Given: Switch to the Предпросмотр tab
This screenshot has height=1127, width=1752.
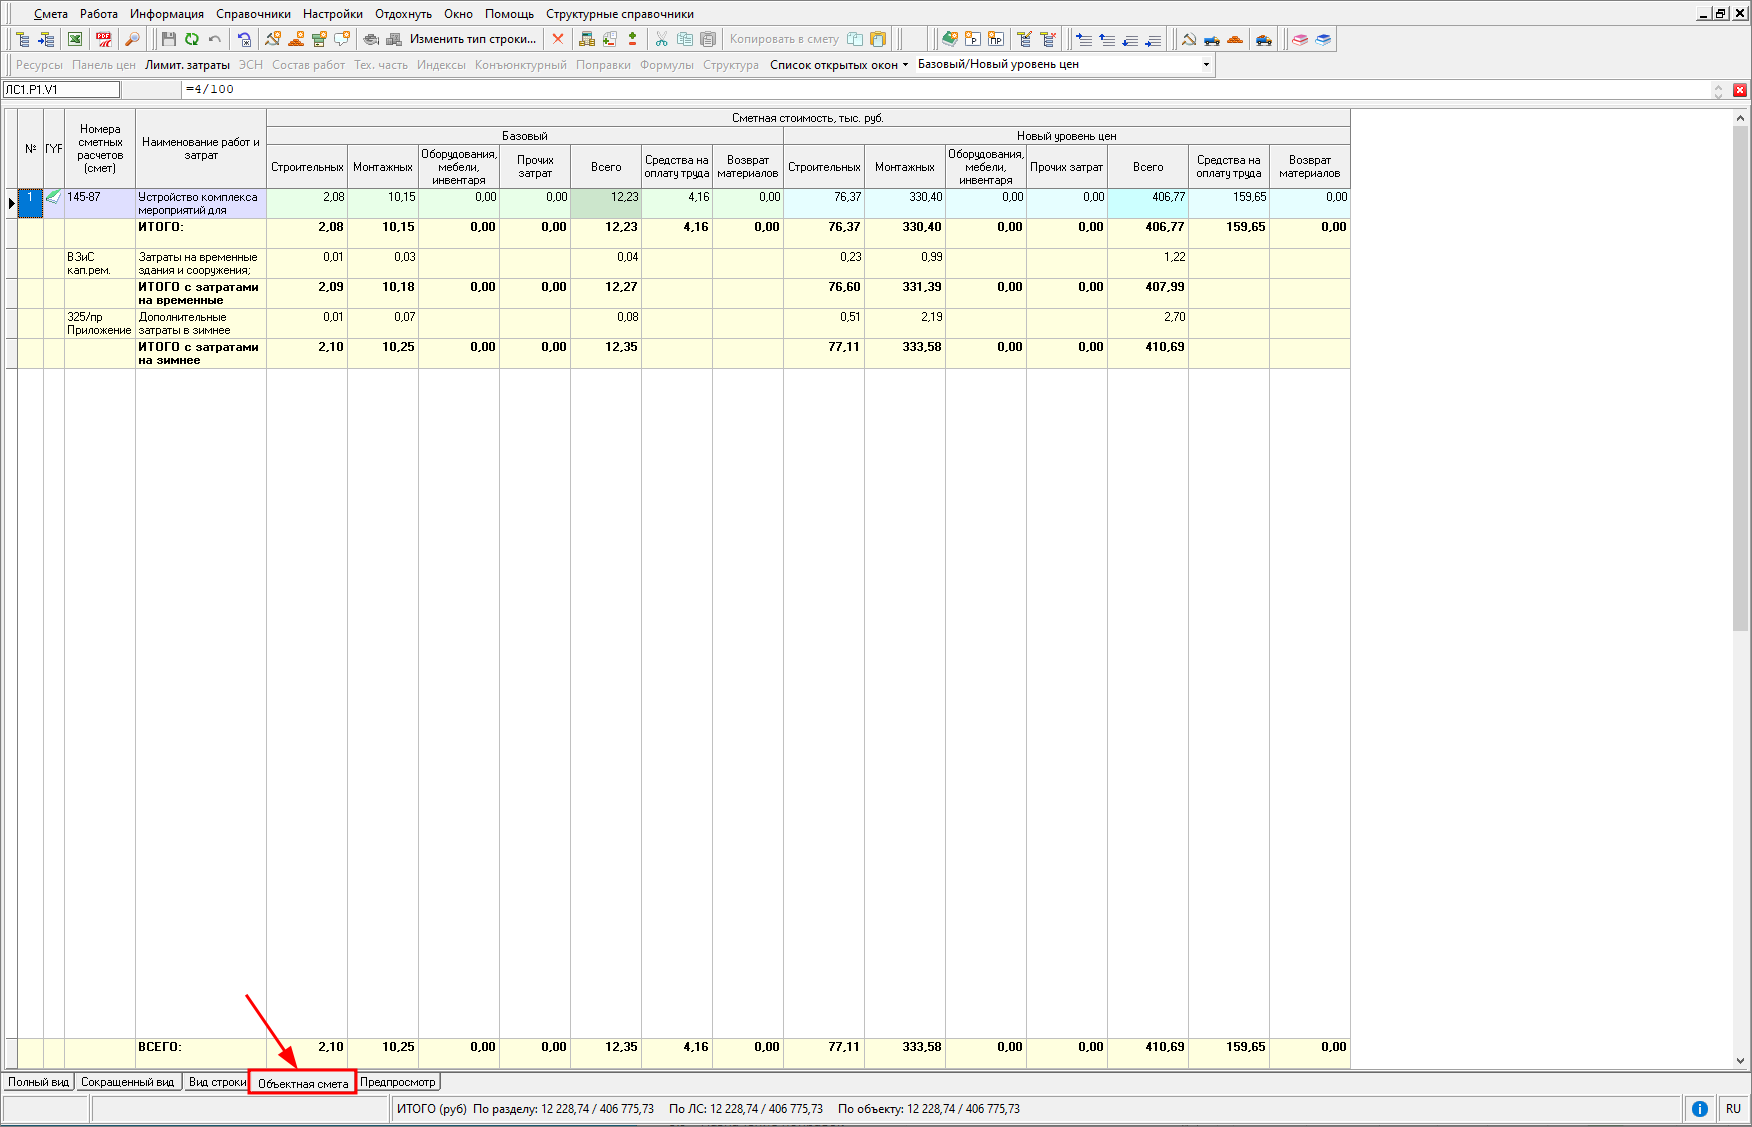Looking at the screenshot, I should point(397,1082).
